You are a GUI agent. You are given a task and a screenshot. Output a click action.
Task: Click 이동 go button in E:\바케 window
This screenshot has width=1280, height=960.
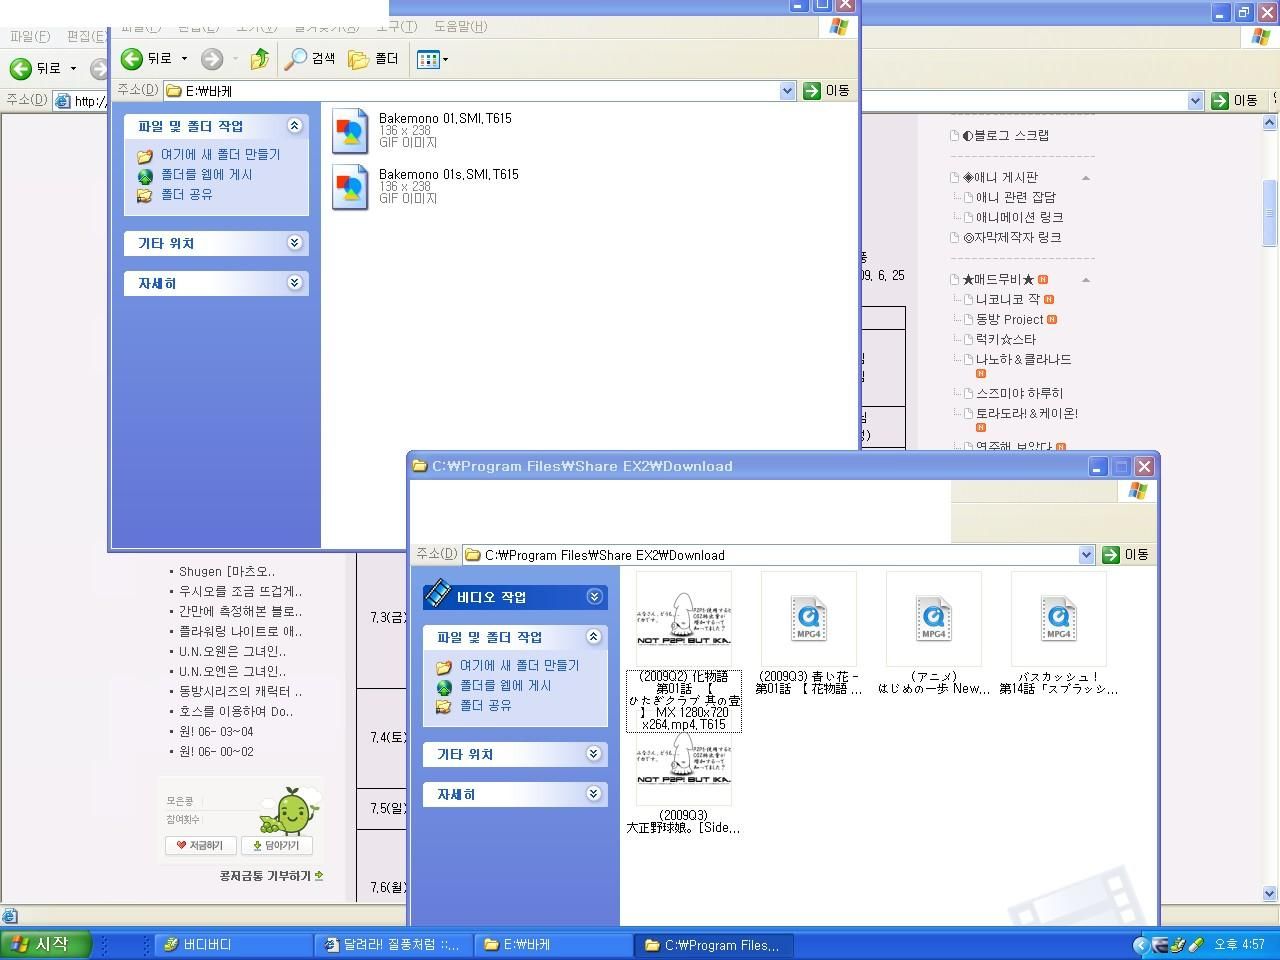click(826, 91)
